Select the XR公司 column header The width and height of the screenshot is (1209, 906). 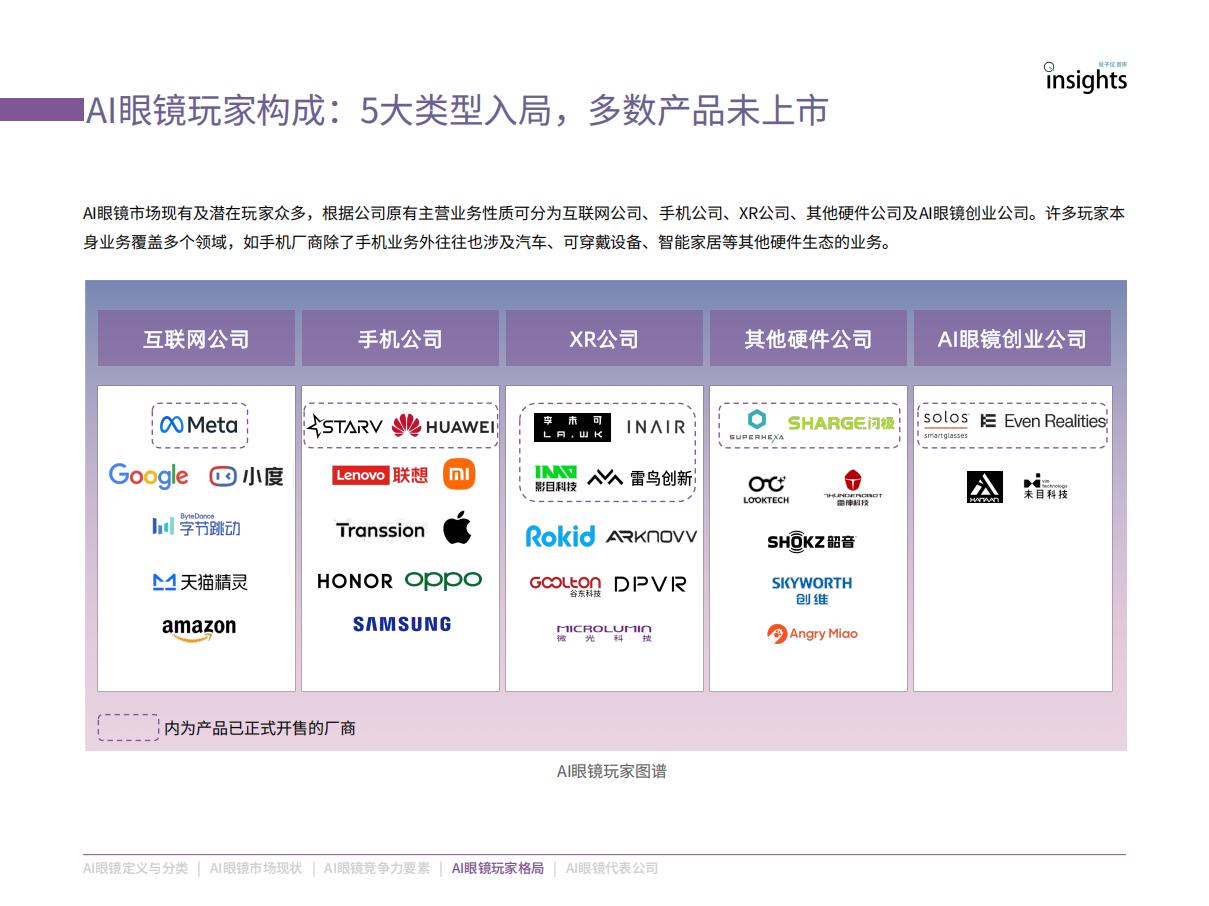(x=604, y=338)
